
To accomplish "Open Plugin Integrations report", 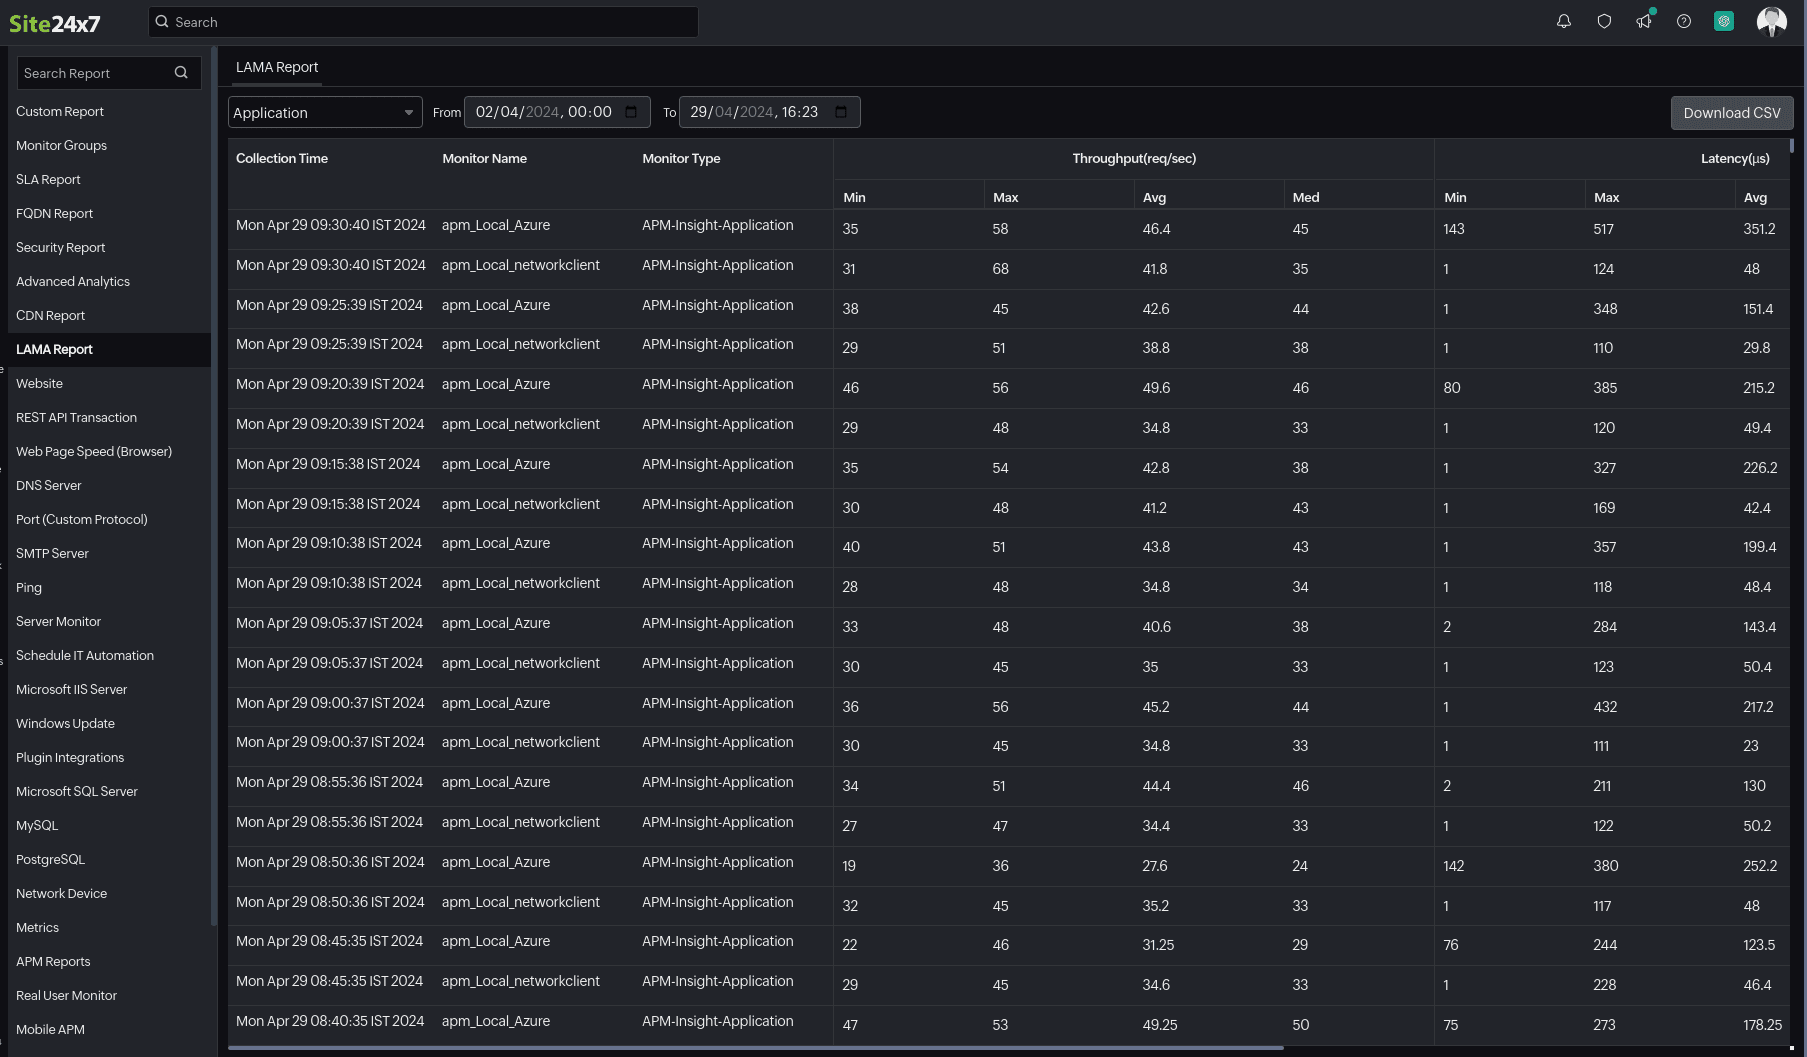I will (70, 757).
